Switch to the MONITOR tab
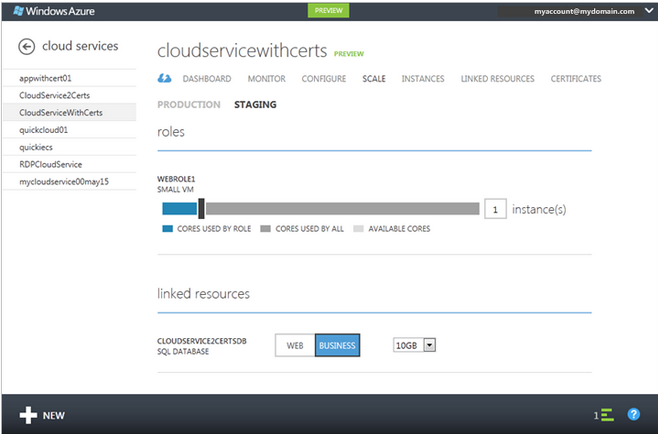The image size is (658, 434). click(x=266, y=78)
